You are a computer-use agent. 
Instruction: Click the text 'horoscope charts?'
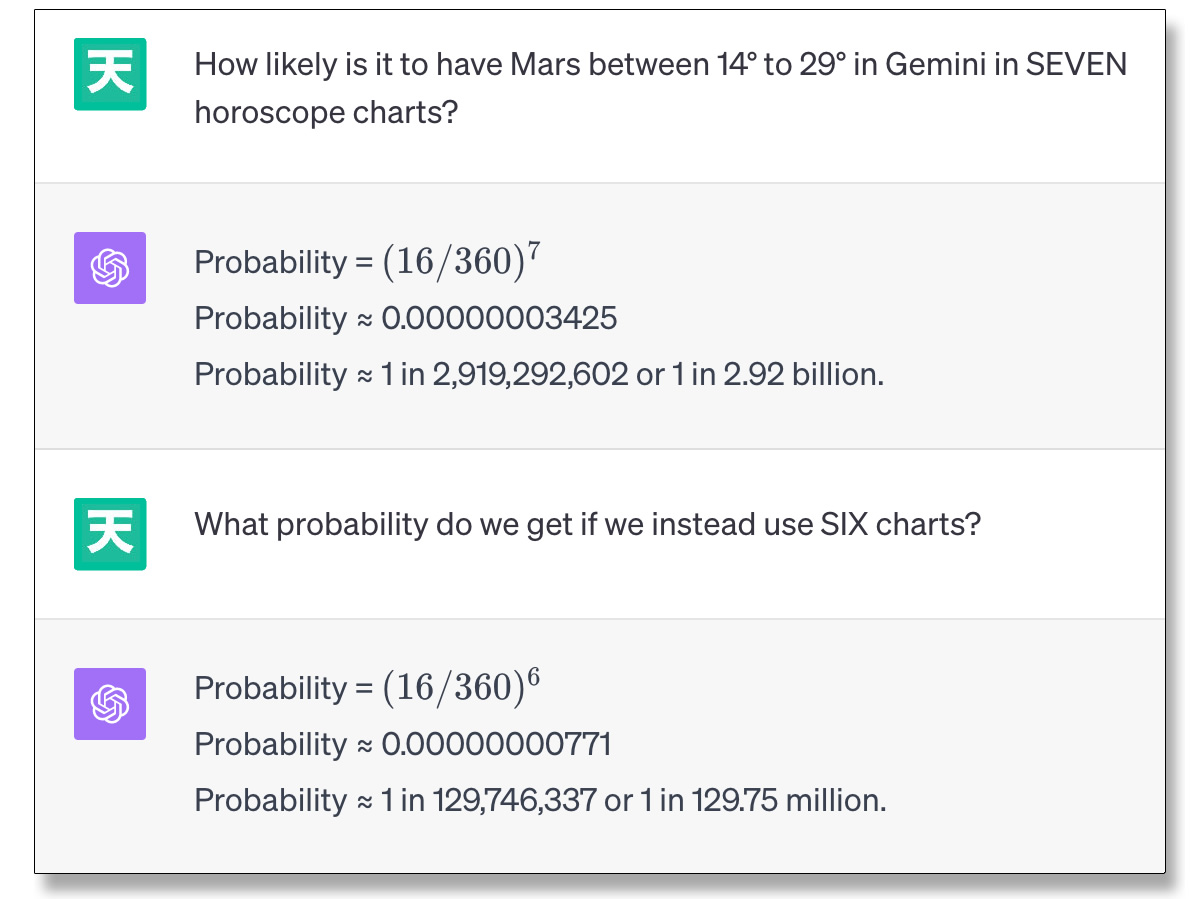pos(326,112)
